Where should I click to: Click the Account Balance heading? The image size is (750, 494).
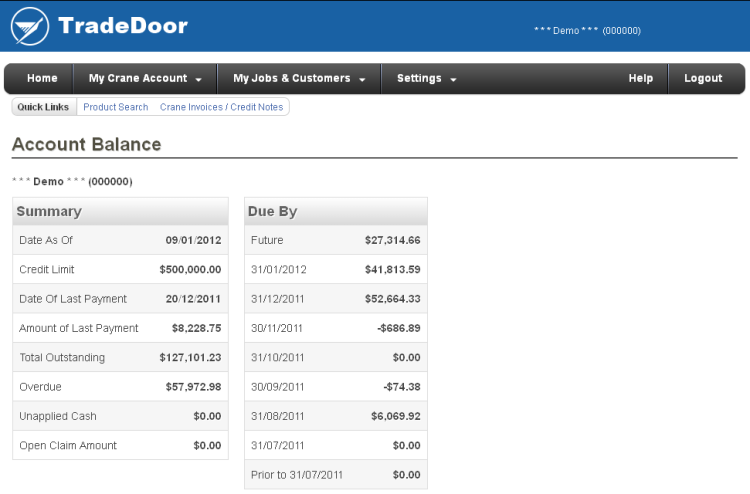(x=87, y=144)
